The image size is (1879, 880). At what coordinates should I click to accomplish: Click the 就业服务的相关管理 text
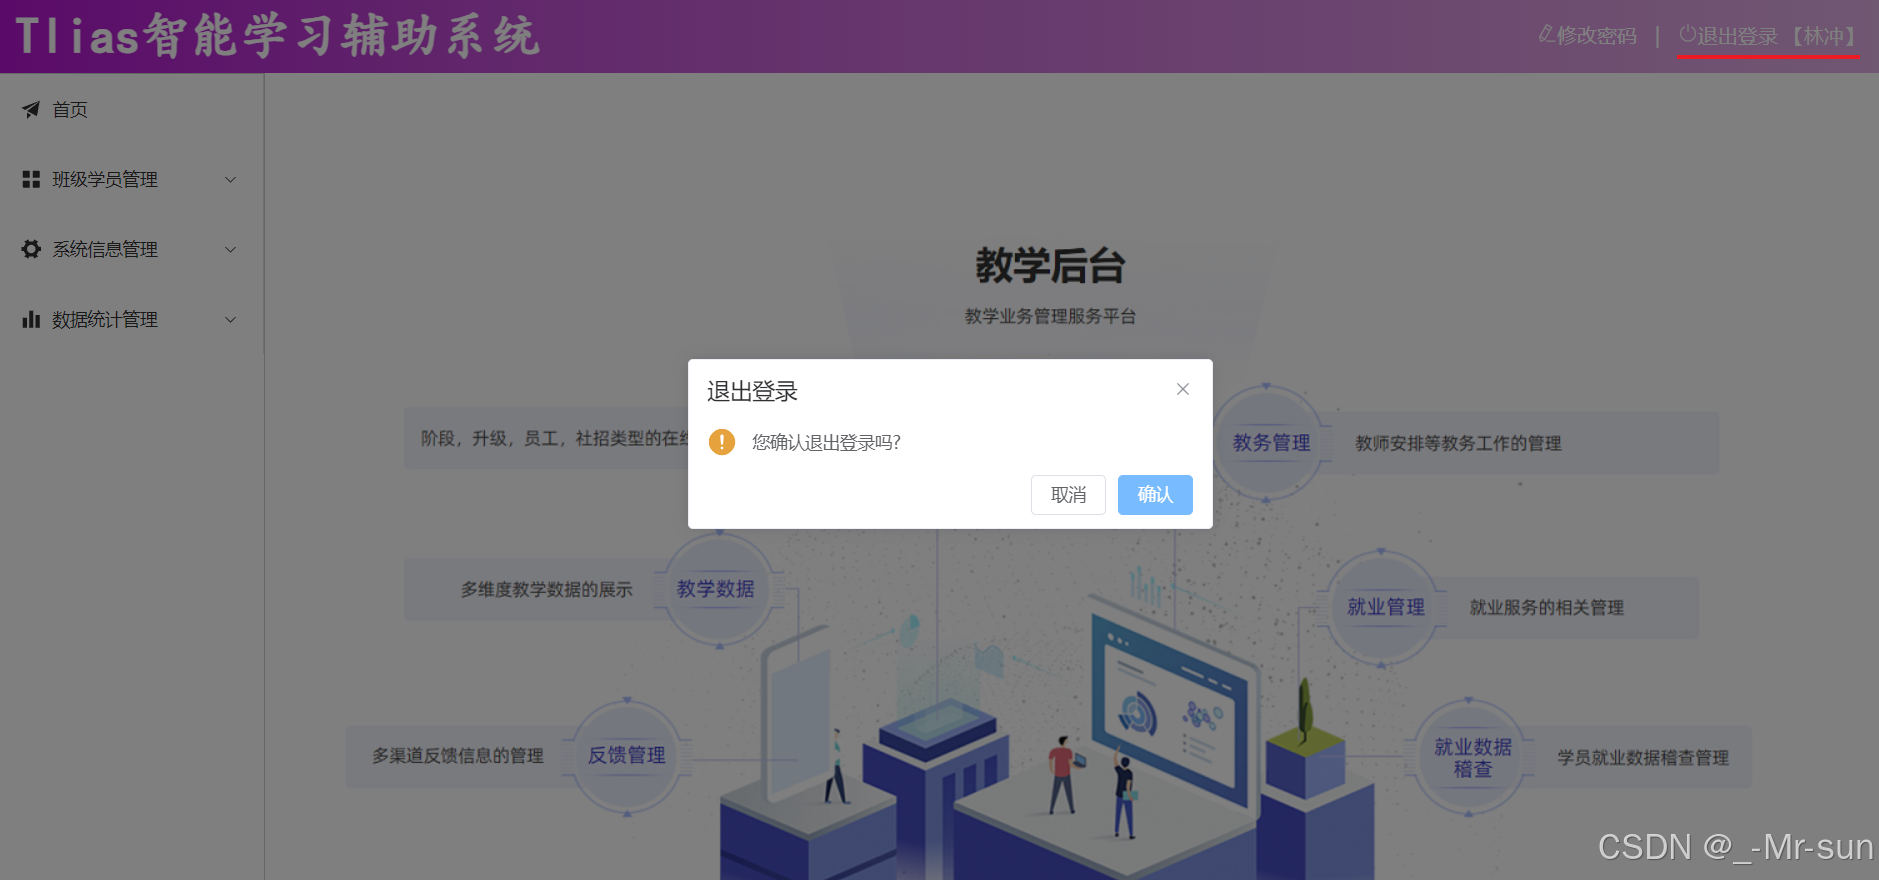[1546, 607]
